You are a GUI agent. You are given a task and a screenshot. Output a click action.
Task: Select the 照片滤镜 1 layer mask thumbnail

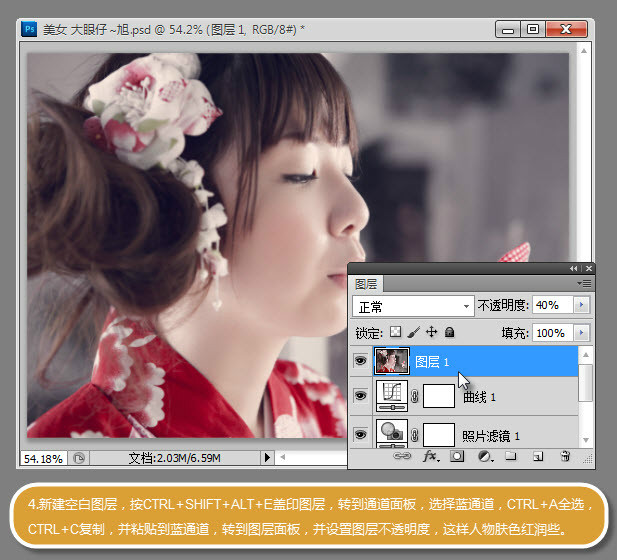coord(439,434)
